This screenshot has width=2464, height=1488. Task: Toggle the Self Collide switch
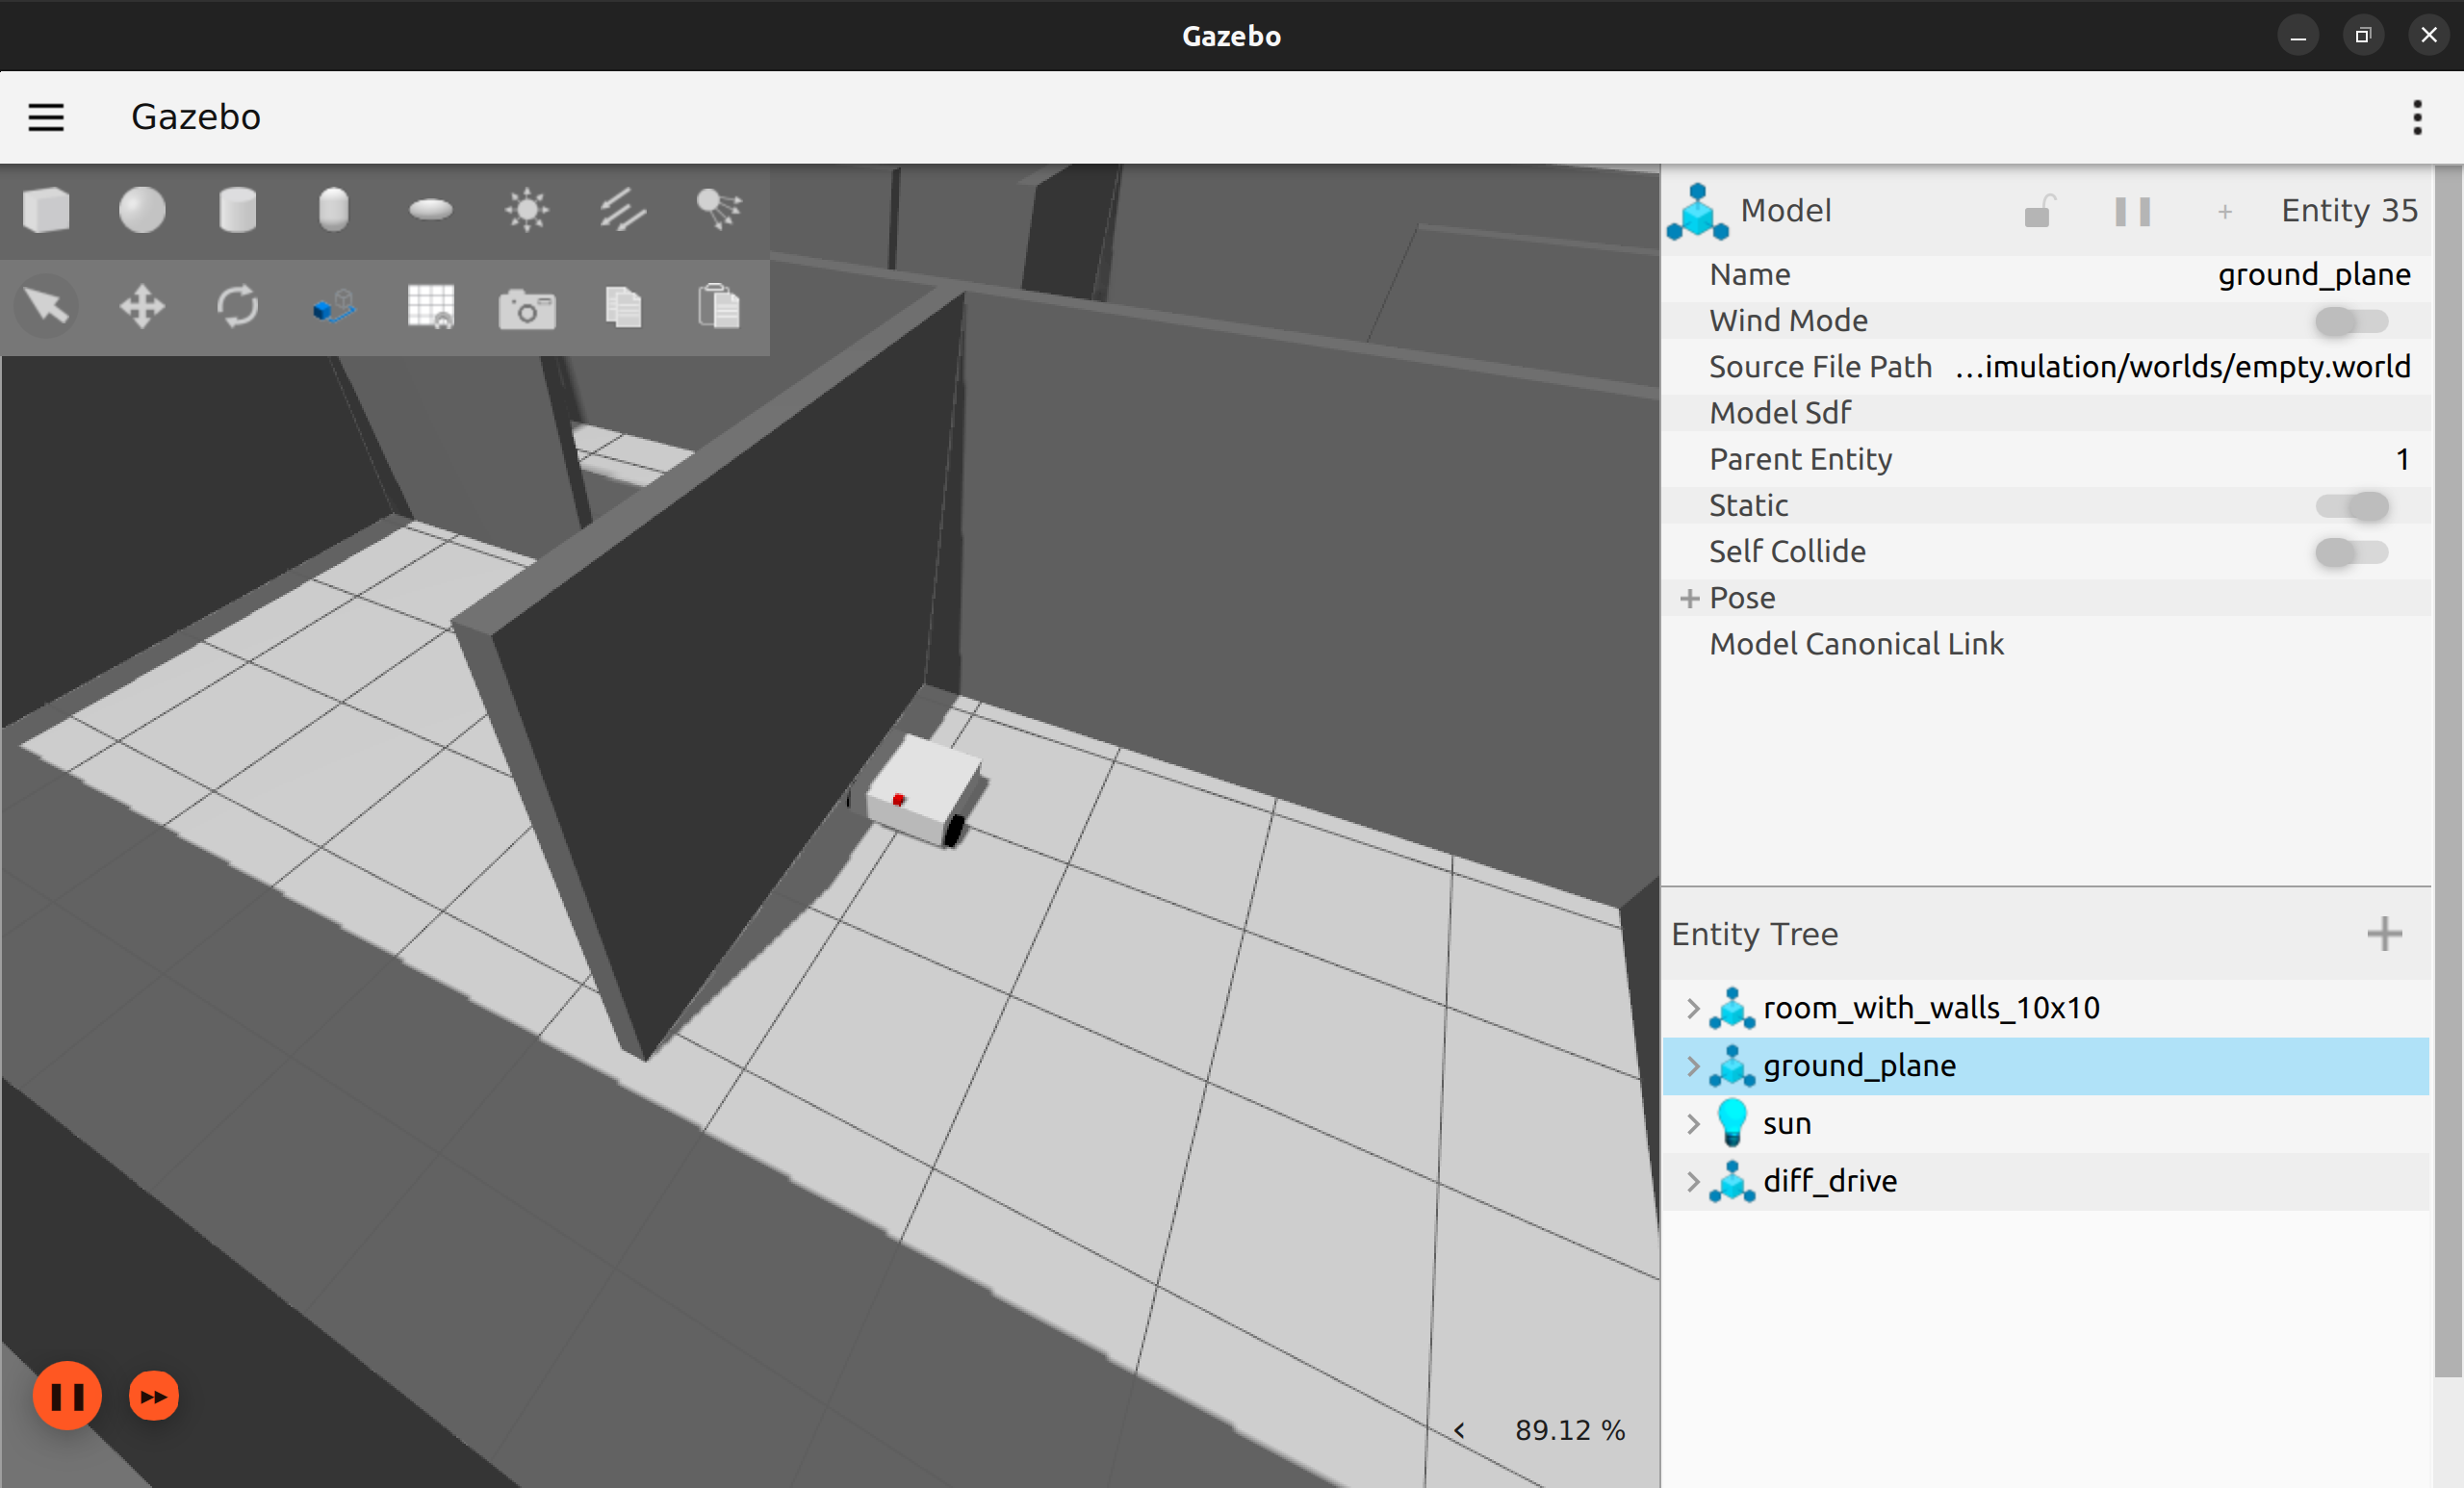coord(2351,552)
